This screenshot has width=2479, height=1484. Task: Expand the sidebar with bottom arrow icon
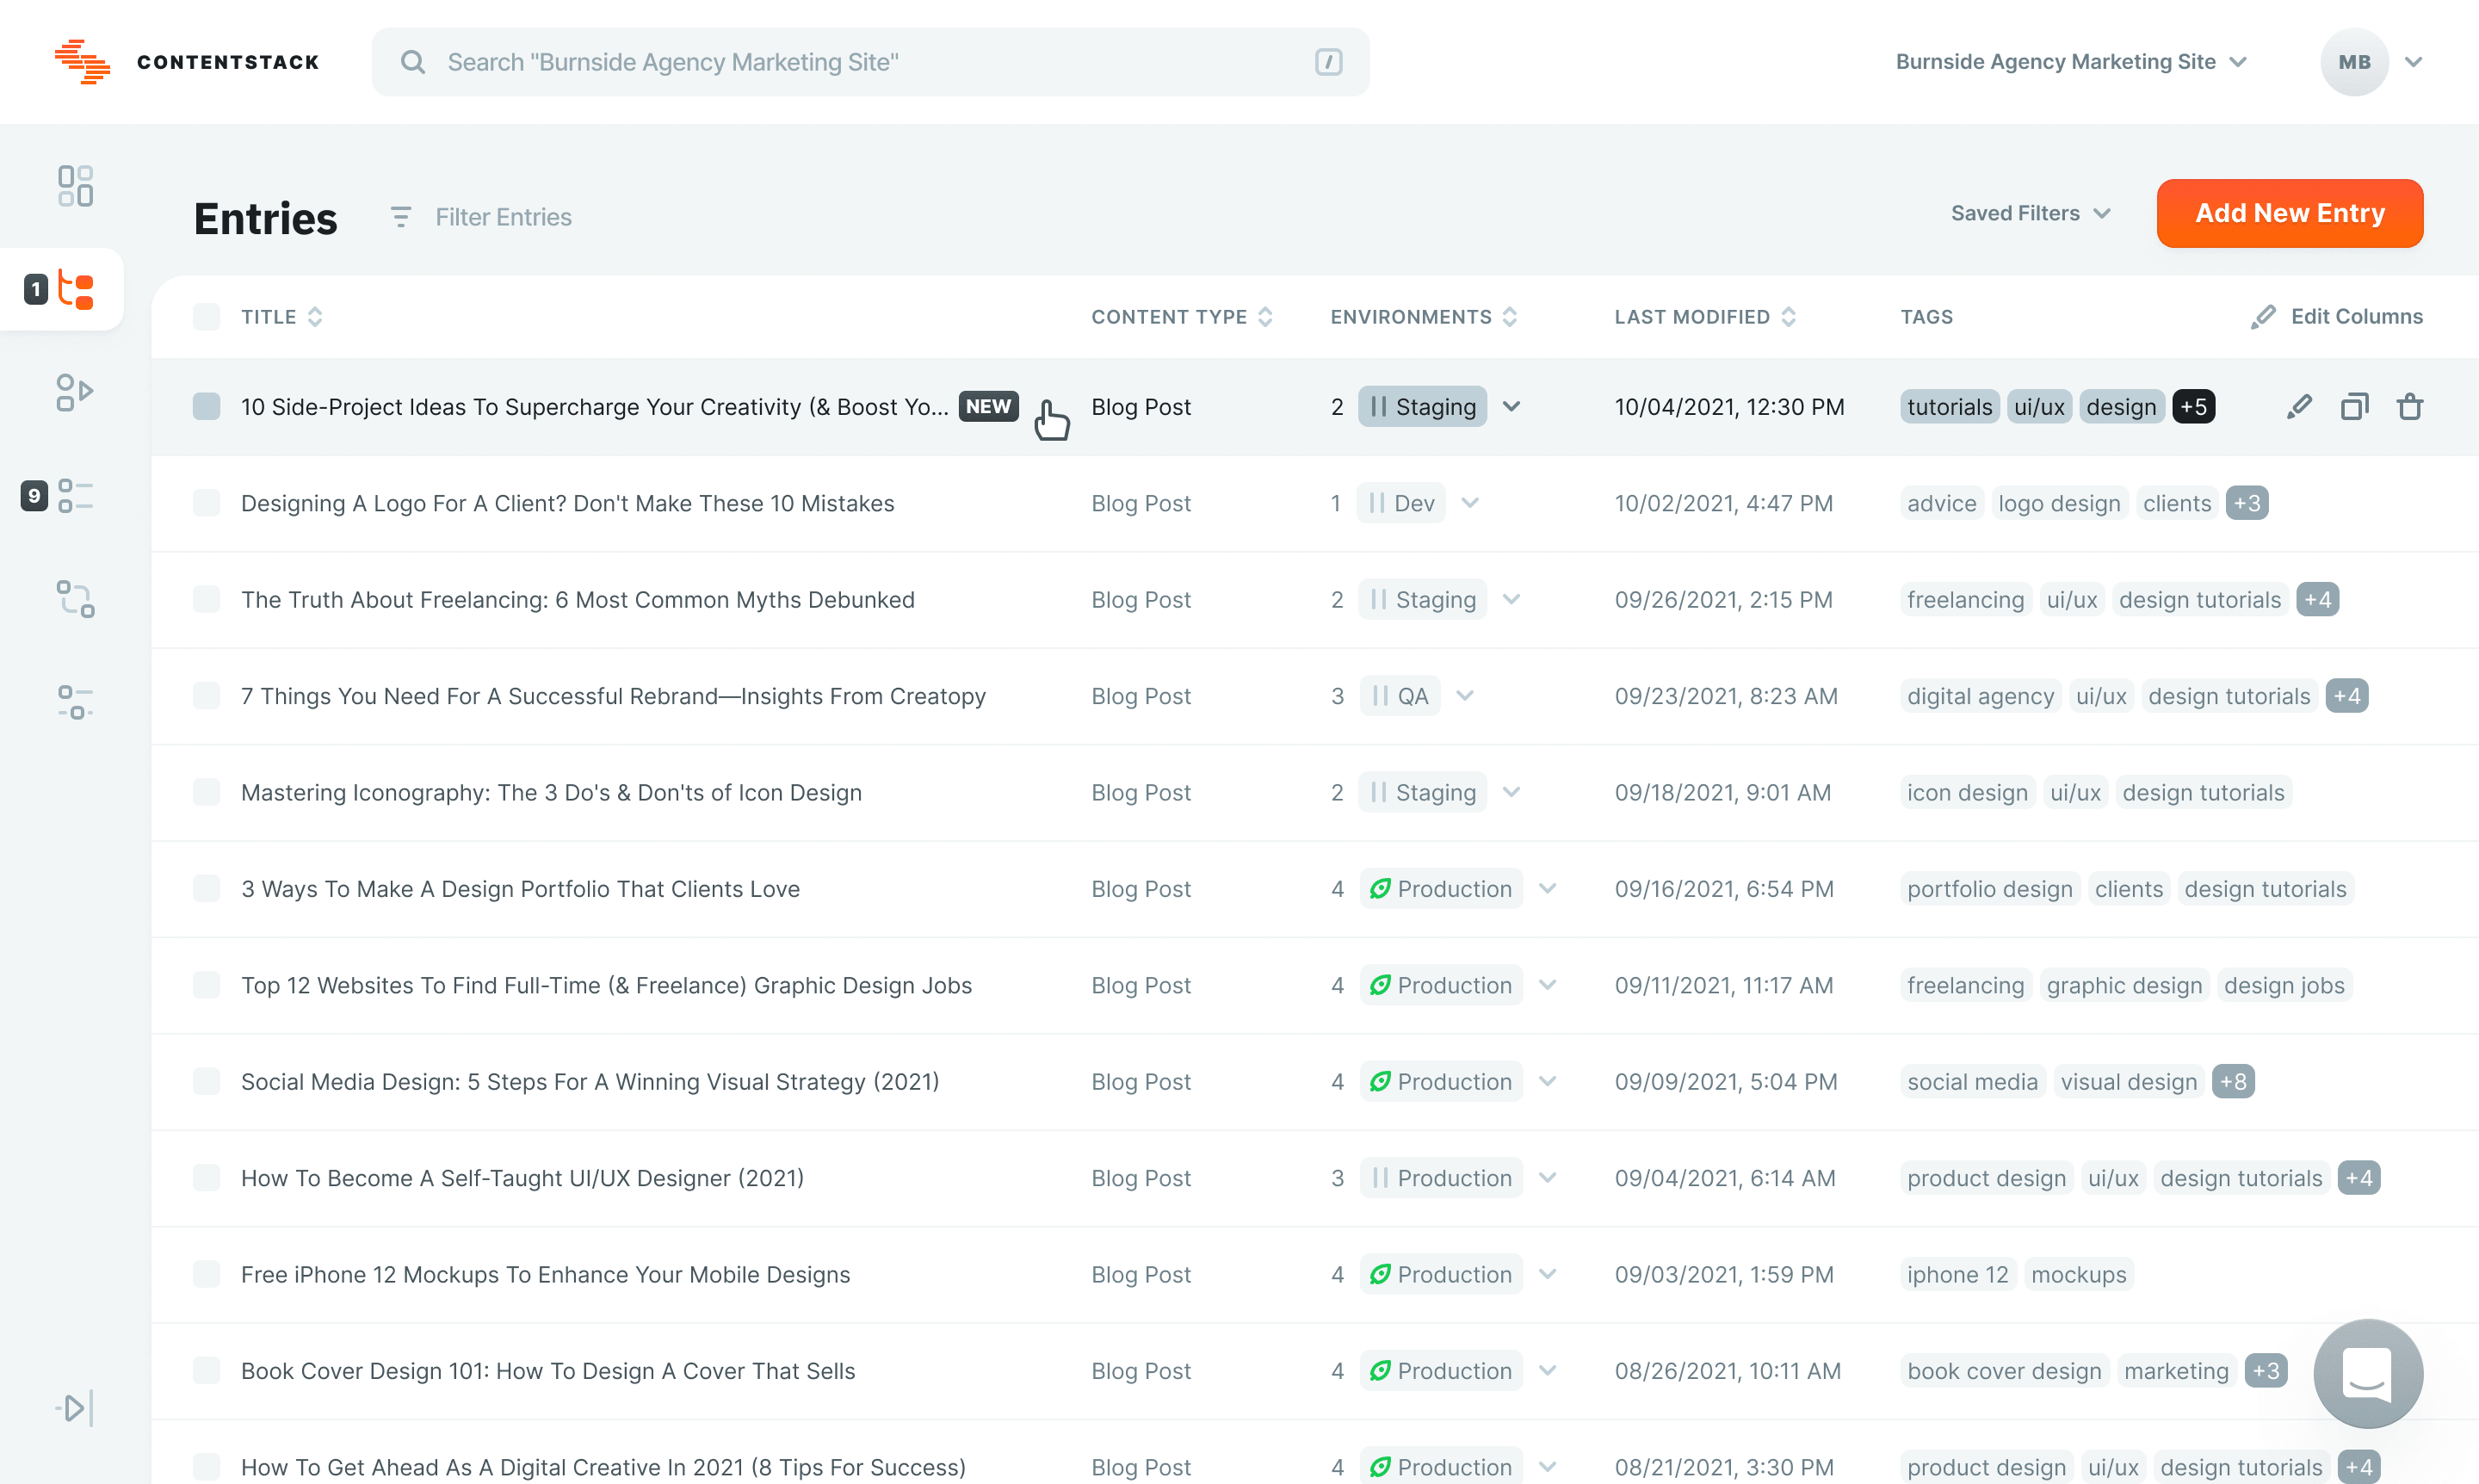tap(75, 1408)
